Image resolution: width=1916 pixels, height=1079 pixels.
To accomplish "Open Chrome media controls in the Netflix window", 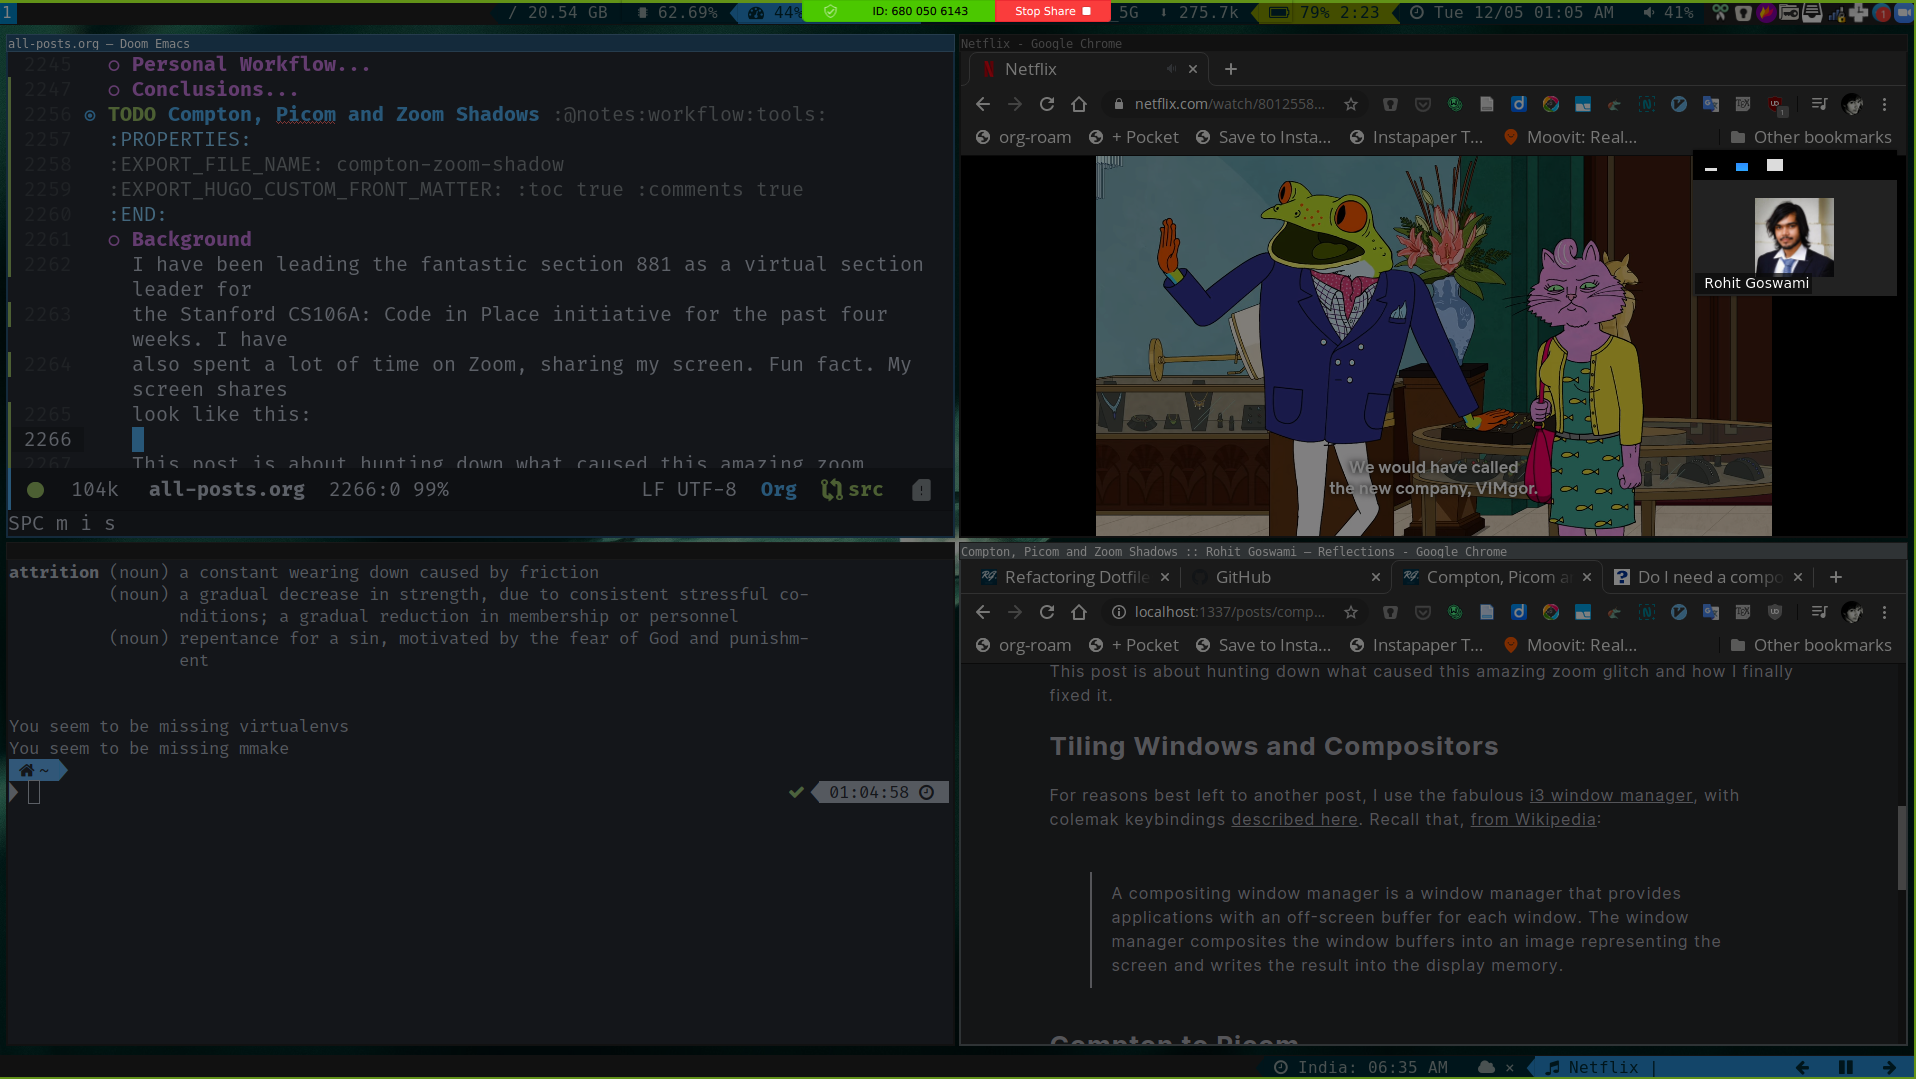I will 1820,104.
